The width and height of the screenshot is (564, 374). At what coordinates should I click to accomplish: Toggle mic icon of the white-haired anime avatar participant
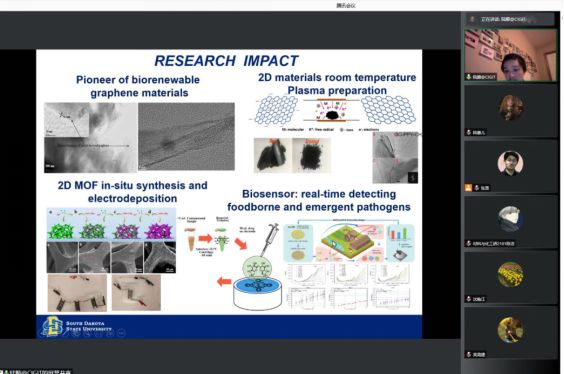pyautogui.click(x=469, y=243)
